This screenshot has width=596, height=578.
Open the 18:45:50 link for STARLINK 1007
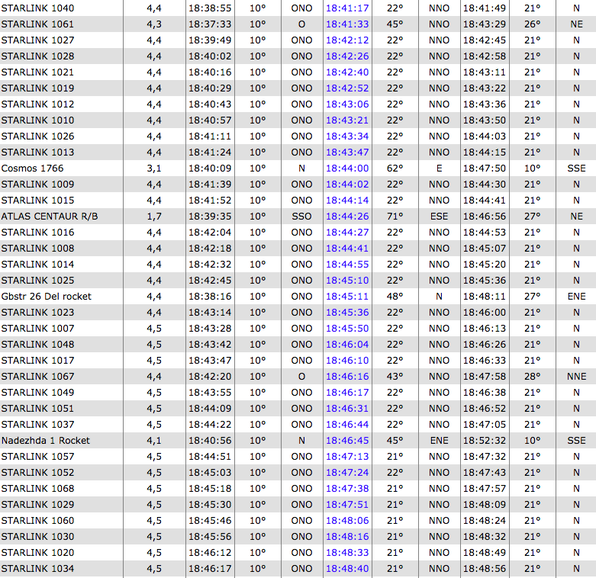coord(347,328)
